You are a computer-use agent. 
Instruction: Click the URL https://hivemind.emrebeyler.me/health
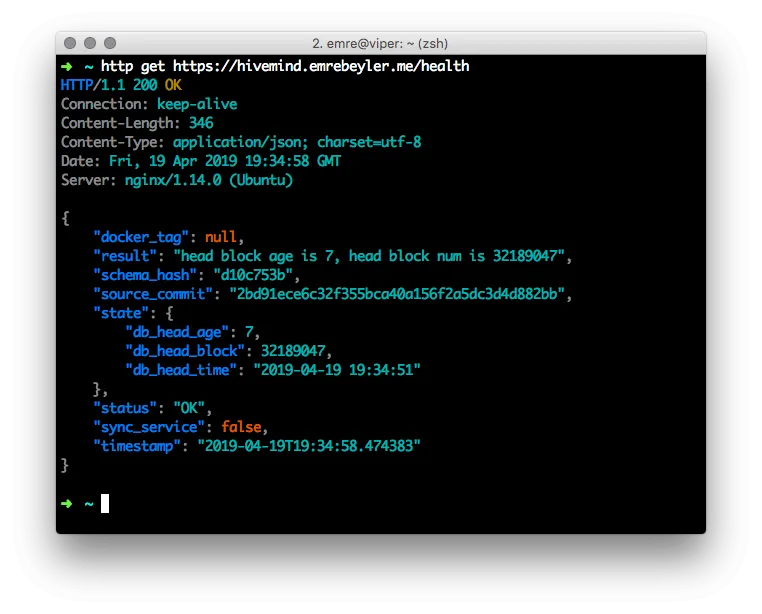(x=321, y=66)
